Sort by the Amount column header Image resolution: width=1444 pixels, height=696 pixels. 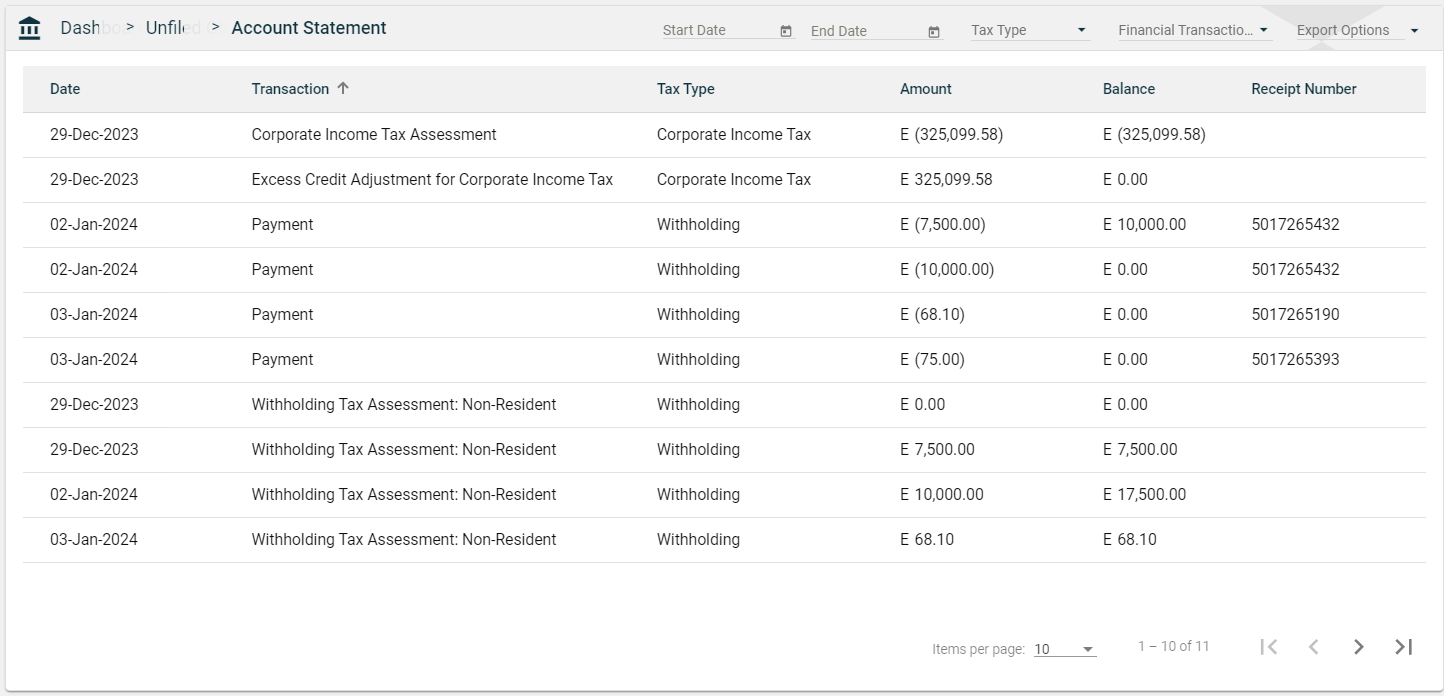coord(925,89)
